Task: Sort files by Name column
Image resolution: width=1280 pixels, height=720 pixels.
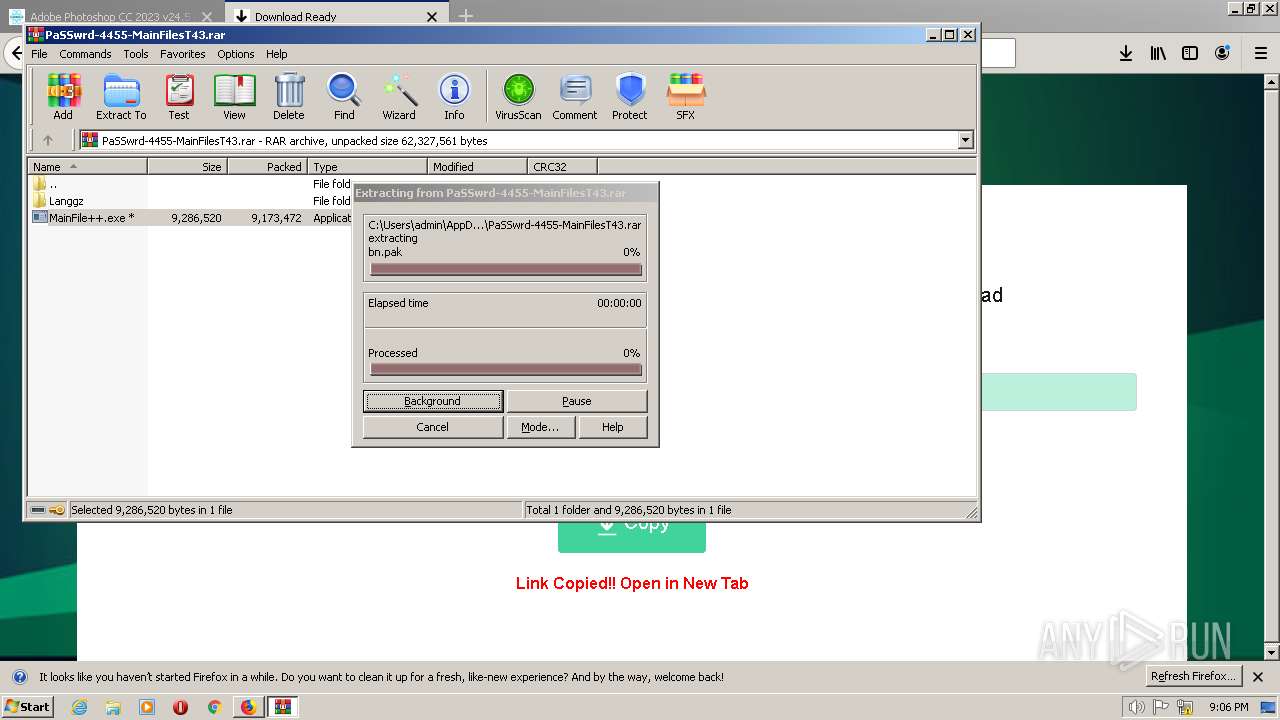Action: pyautogui.click(x=87, y=167)
